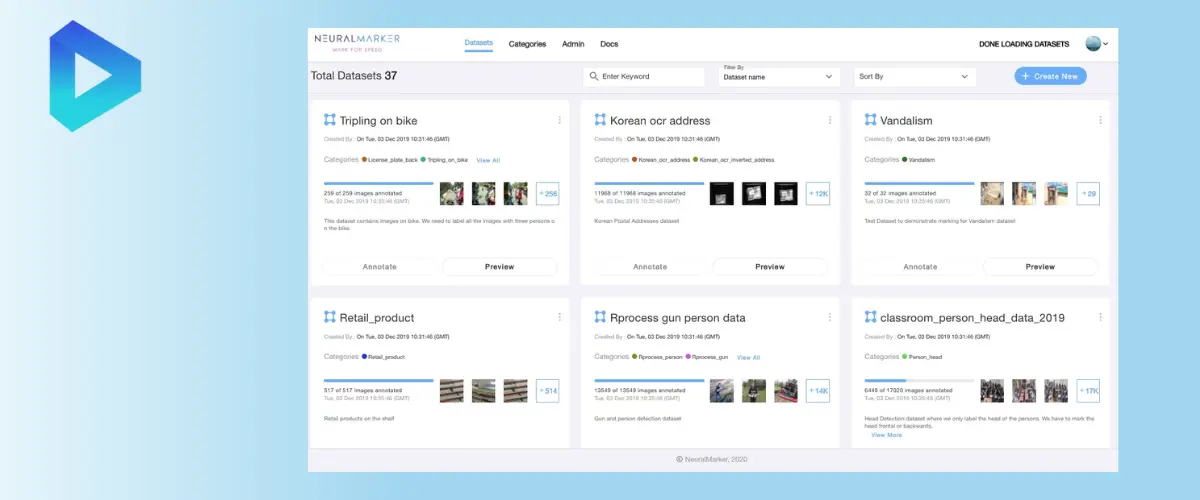Open the three-dot menu on classroom_person_head_data_2019 card
1200x500 pixels.
coord(1100,317)
